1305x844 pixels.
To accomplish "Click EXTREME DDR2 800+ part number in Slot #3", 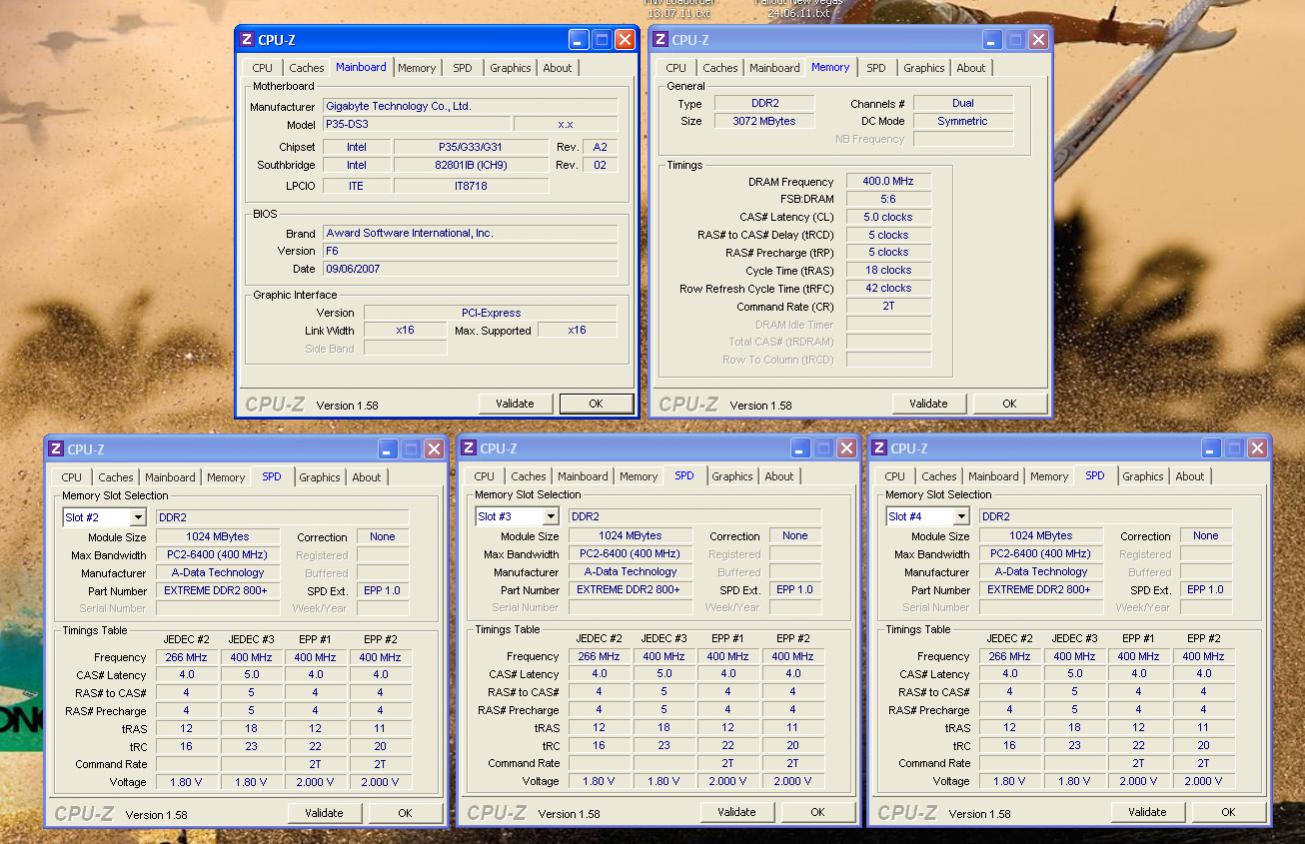I will [629, 590].
